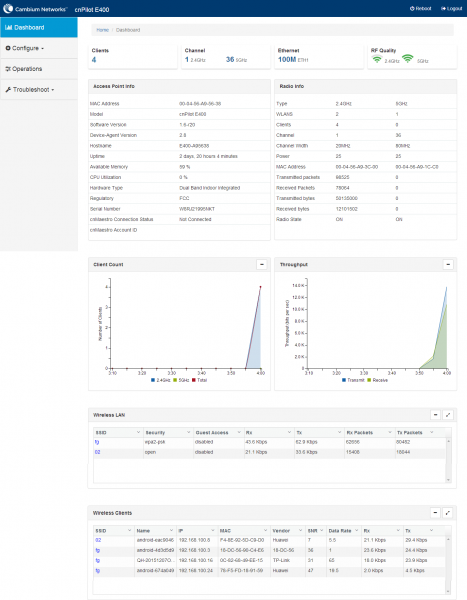
Task: Open the Security column dropdown arrow
Action: tap(188, 432)
